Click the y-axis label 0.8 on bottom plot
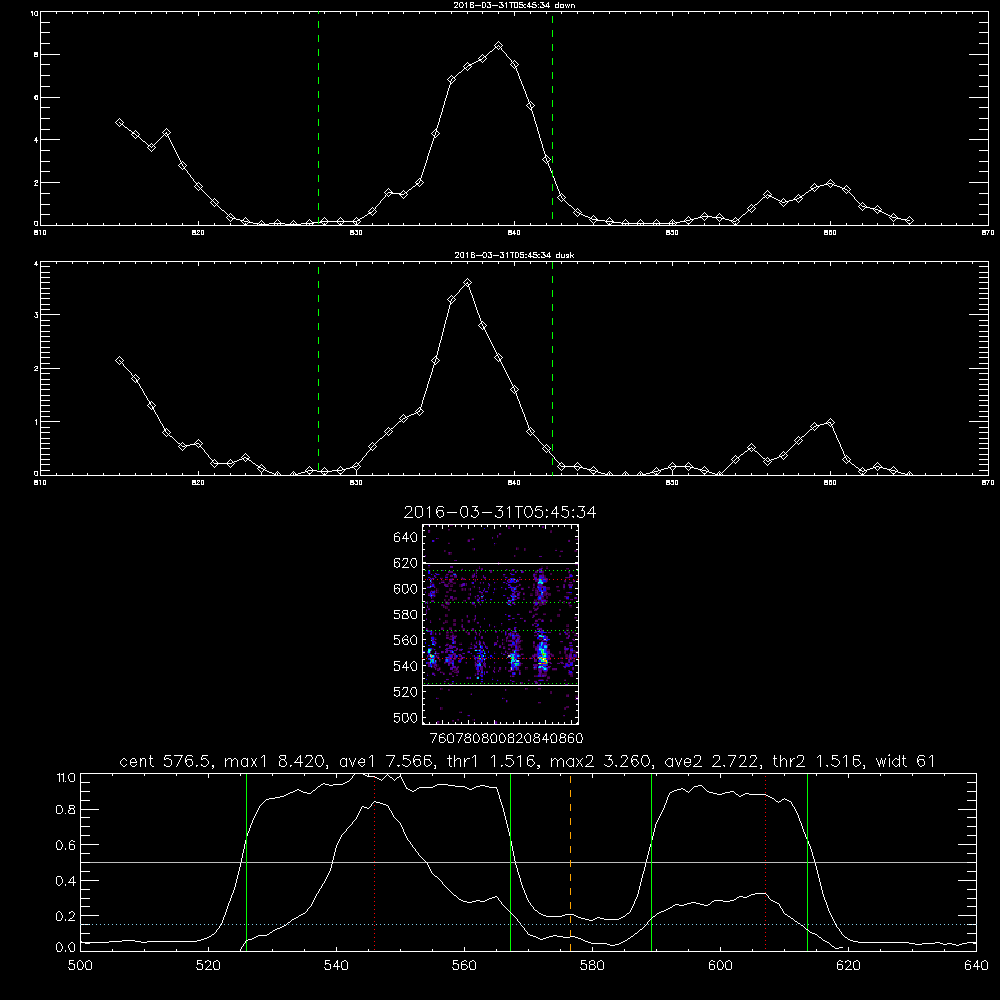Image resolution: width=1000 pixels, height=1000 pixels. click(66, 809)
